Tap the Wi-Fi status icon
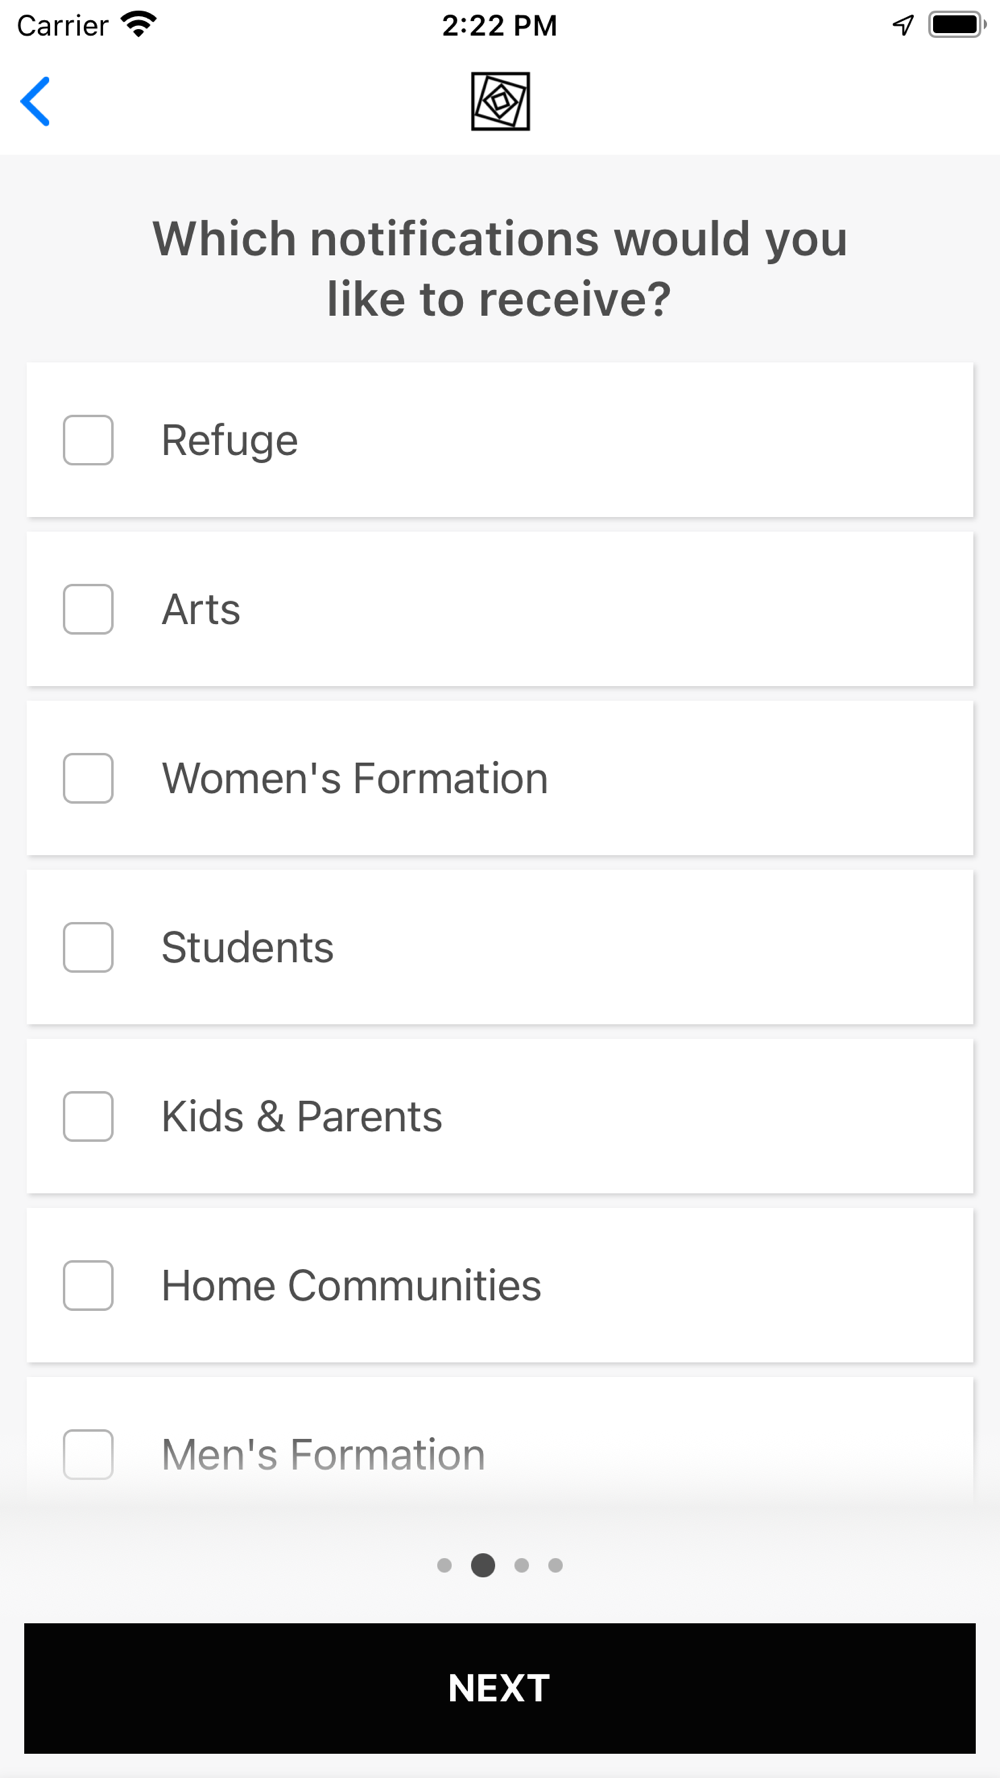The image size is (1000, 1778). tap(139, 24)
